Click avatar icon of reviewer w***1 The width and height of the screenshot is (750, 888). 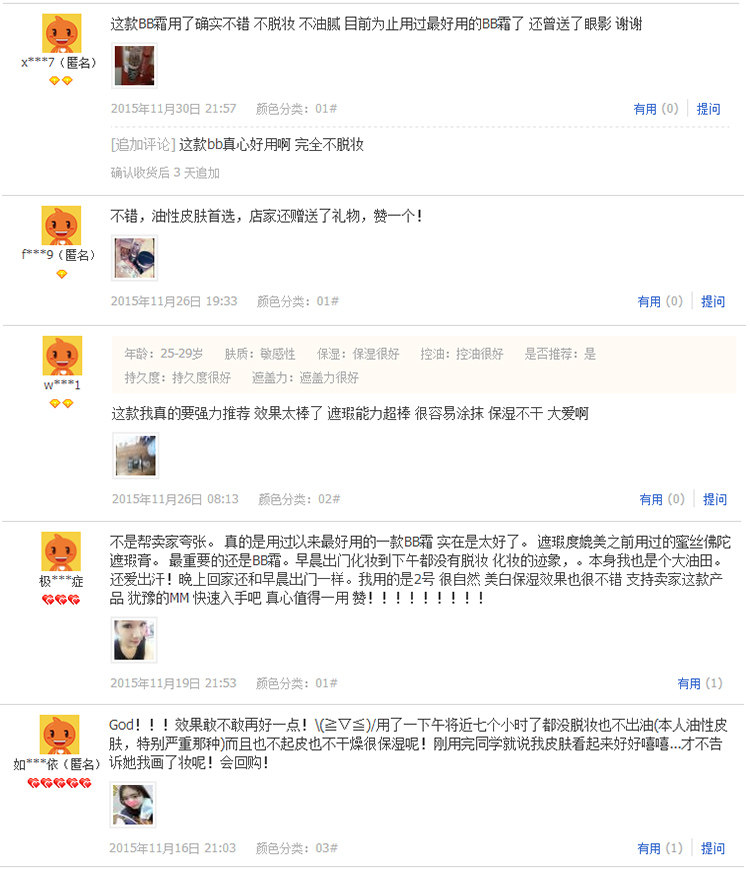point(62,356)
